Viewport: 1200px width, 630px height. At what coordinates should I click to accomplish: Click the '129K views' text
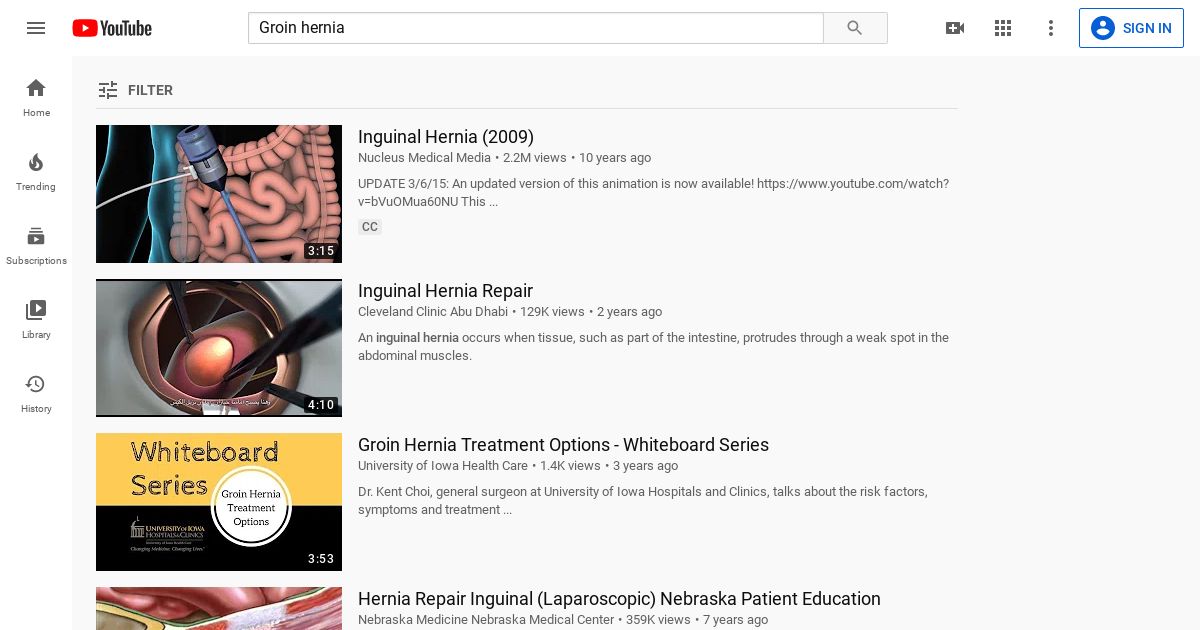tap(552, 312)
